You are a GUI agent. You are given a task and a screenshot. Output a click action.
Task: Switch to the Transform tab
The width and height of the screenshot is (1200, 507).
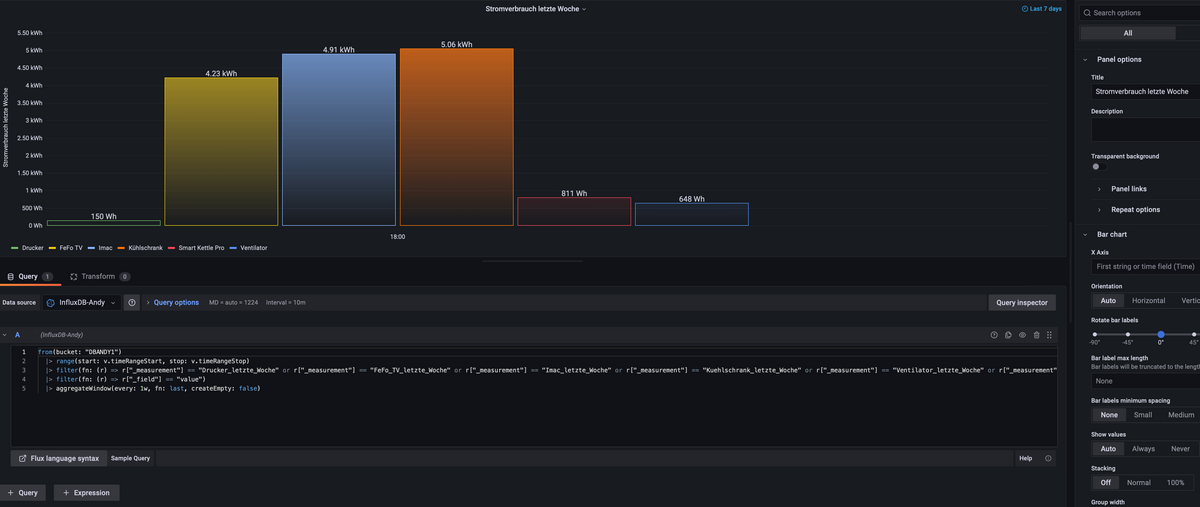(x=100, y=276)
